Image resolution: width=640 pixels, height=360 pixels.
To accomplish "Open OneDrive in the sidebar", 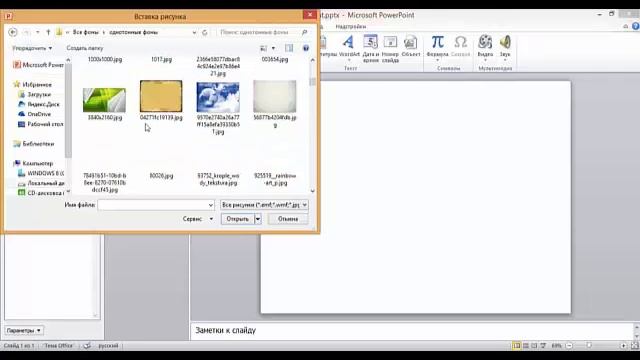I will (x=35, y=114).
